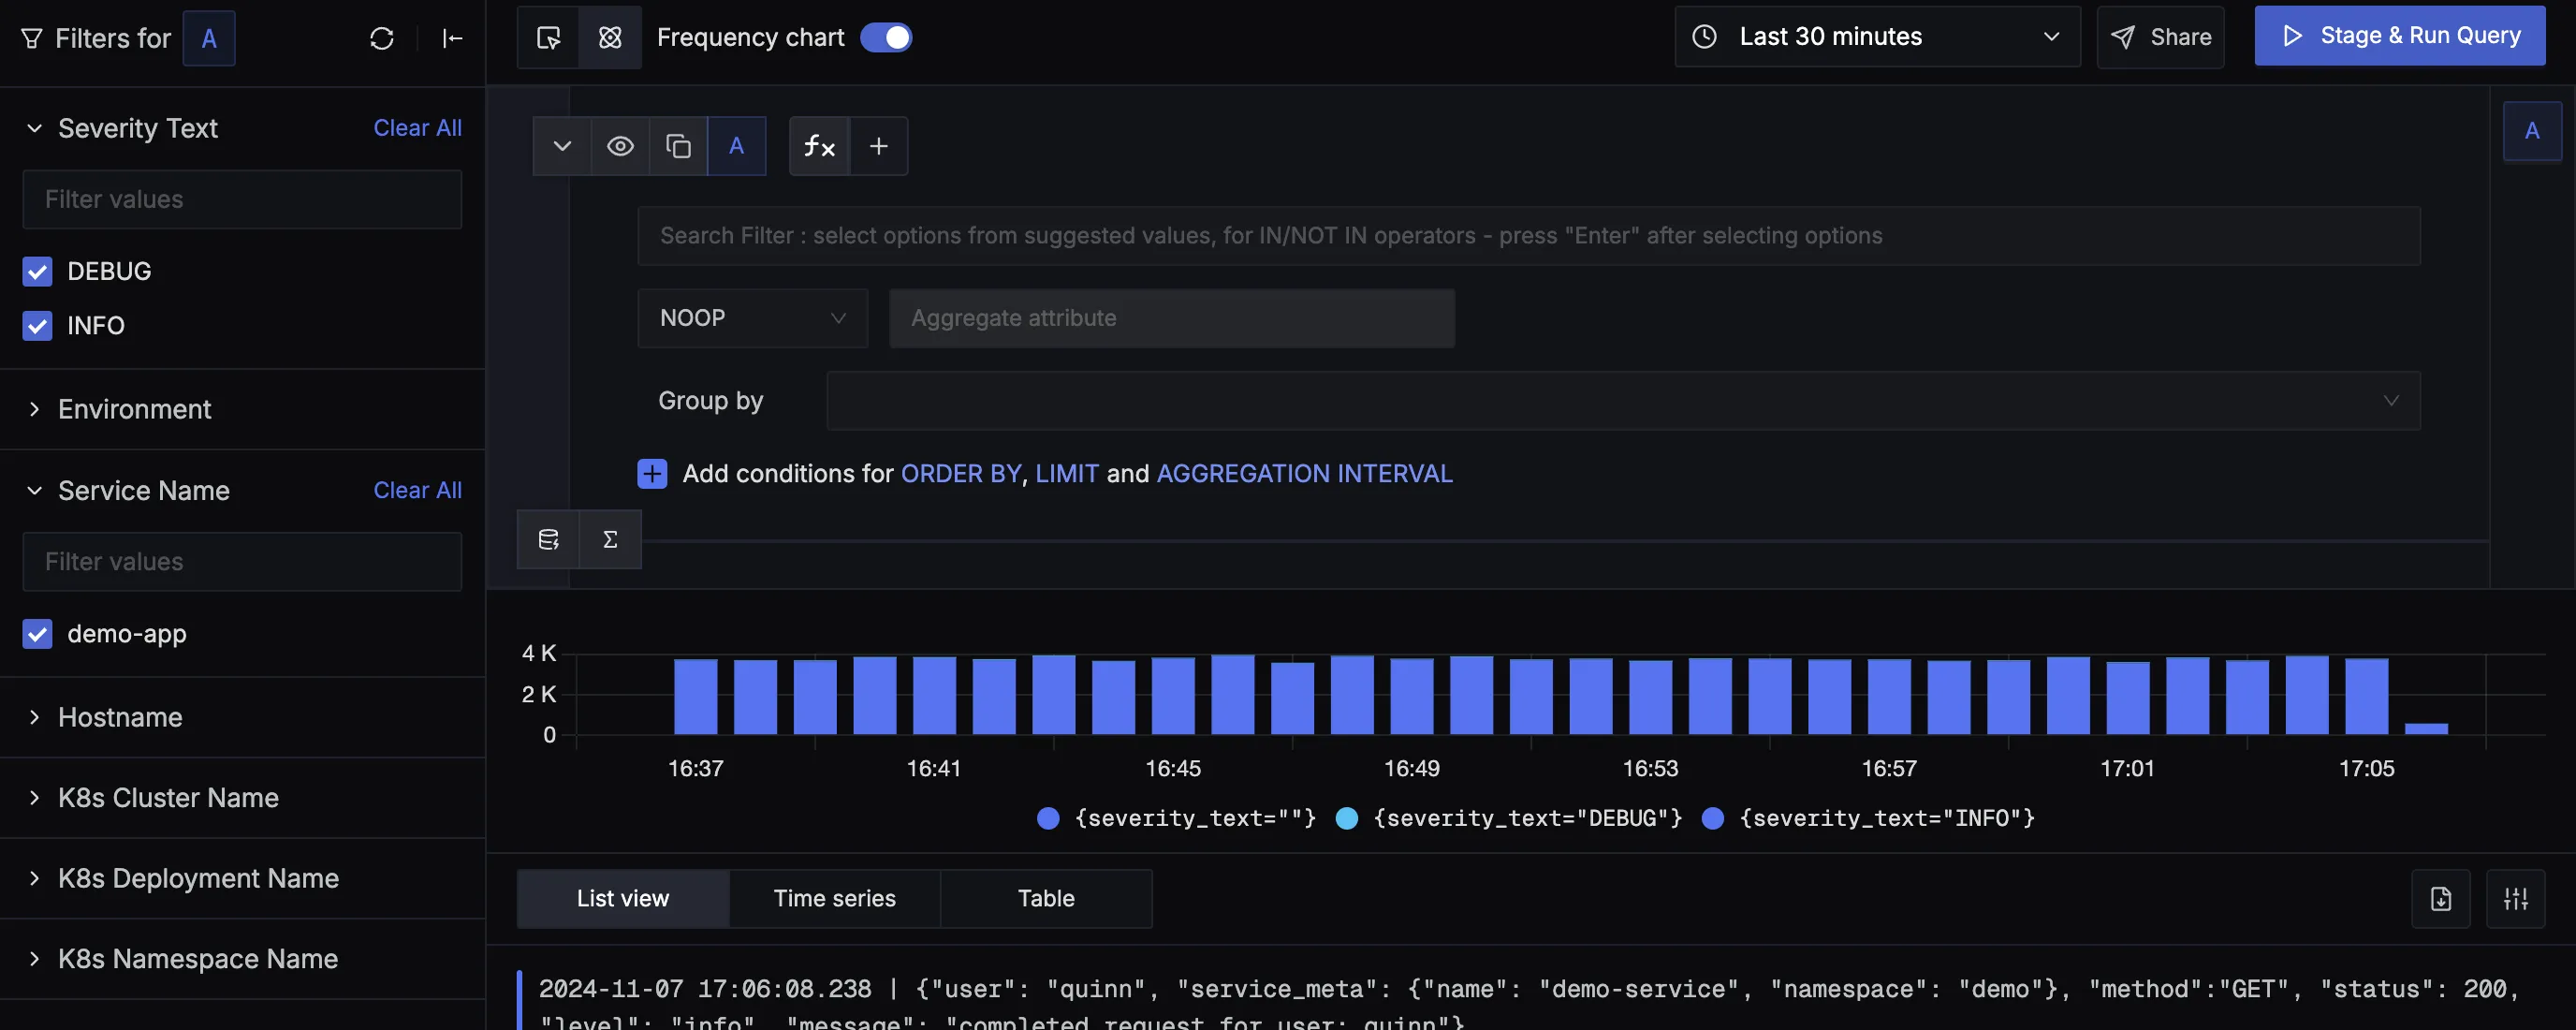Click the sigma formula icon

[x=610, y=539]
